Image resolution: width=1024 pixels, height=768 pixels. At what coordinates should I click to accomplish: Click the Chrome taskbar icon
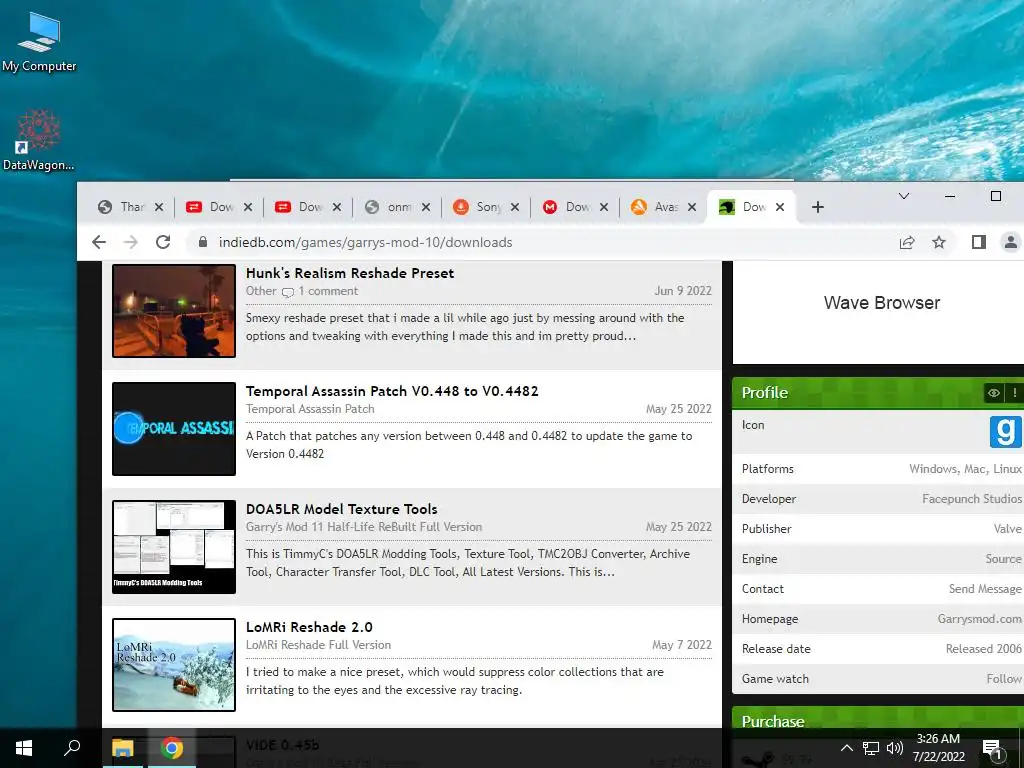172,748
